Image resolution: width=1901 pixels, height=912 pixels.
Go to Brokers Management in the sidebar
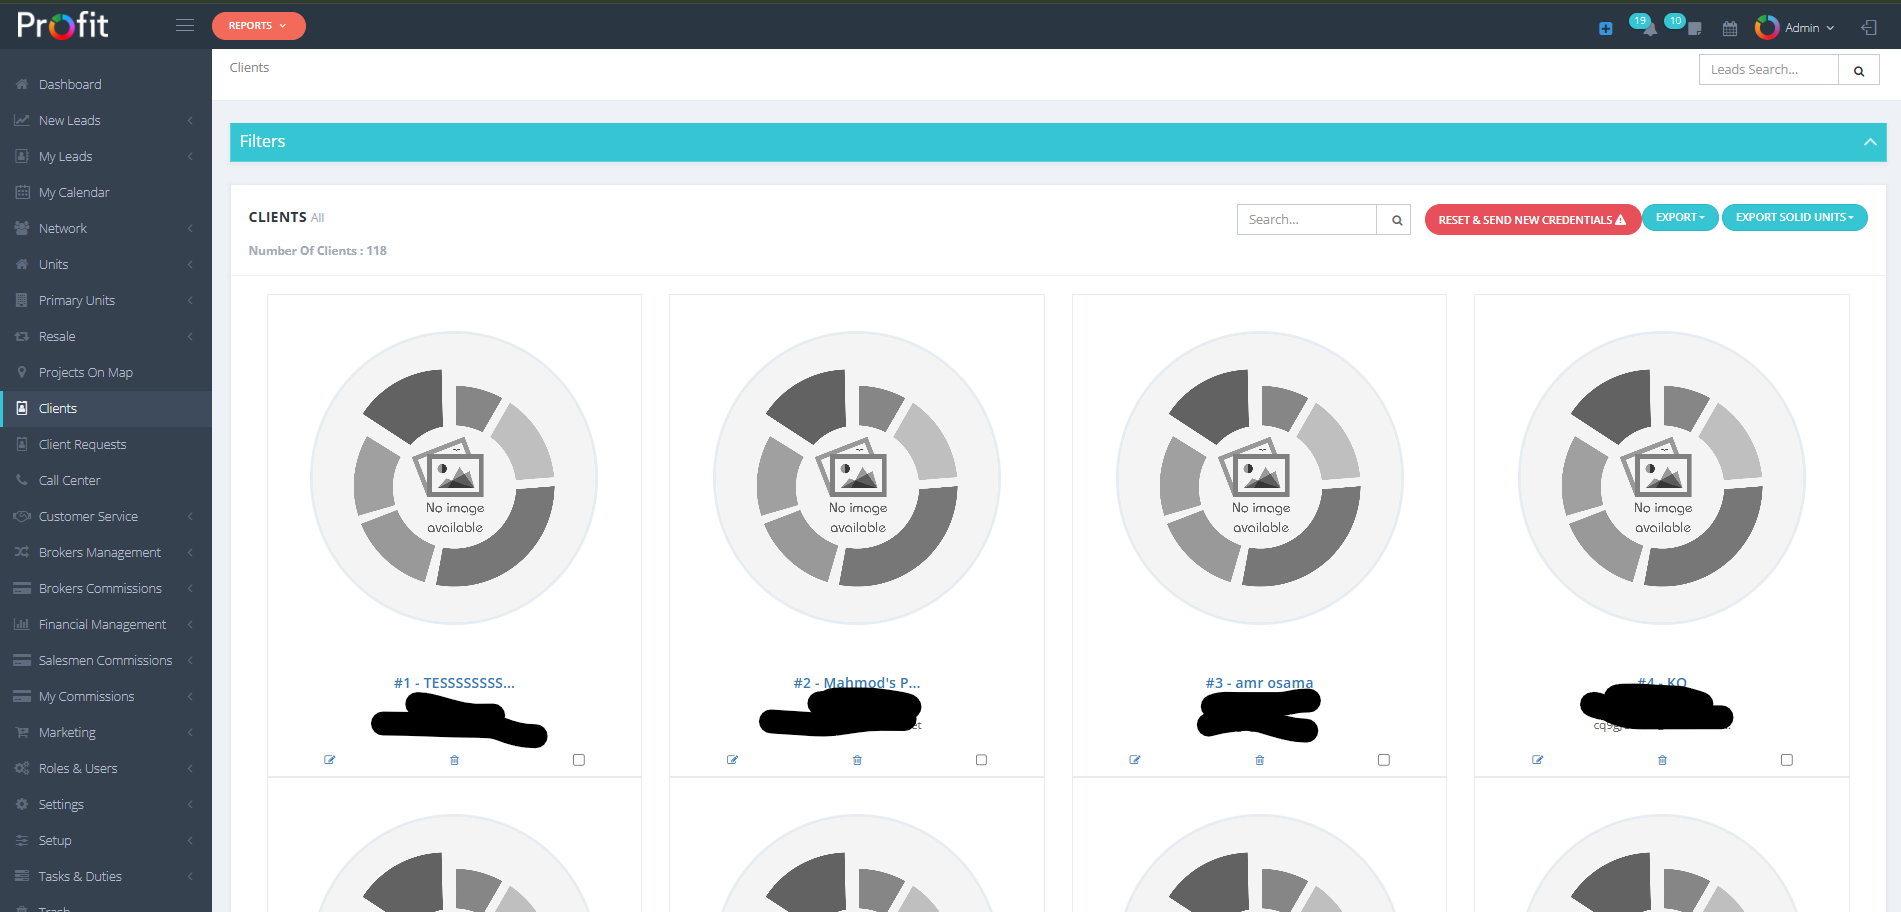coord(99,552)
